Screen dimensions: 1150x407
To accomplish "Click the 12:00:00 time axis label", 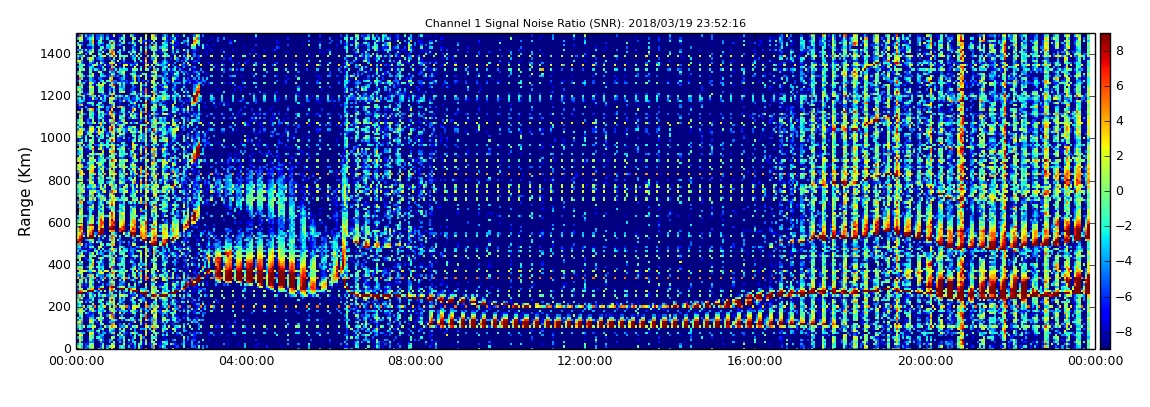I will click(586, 361).
